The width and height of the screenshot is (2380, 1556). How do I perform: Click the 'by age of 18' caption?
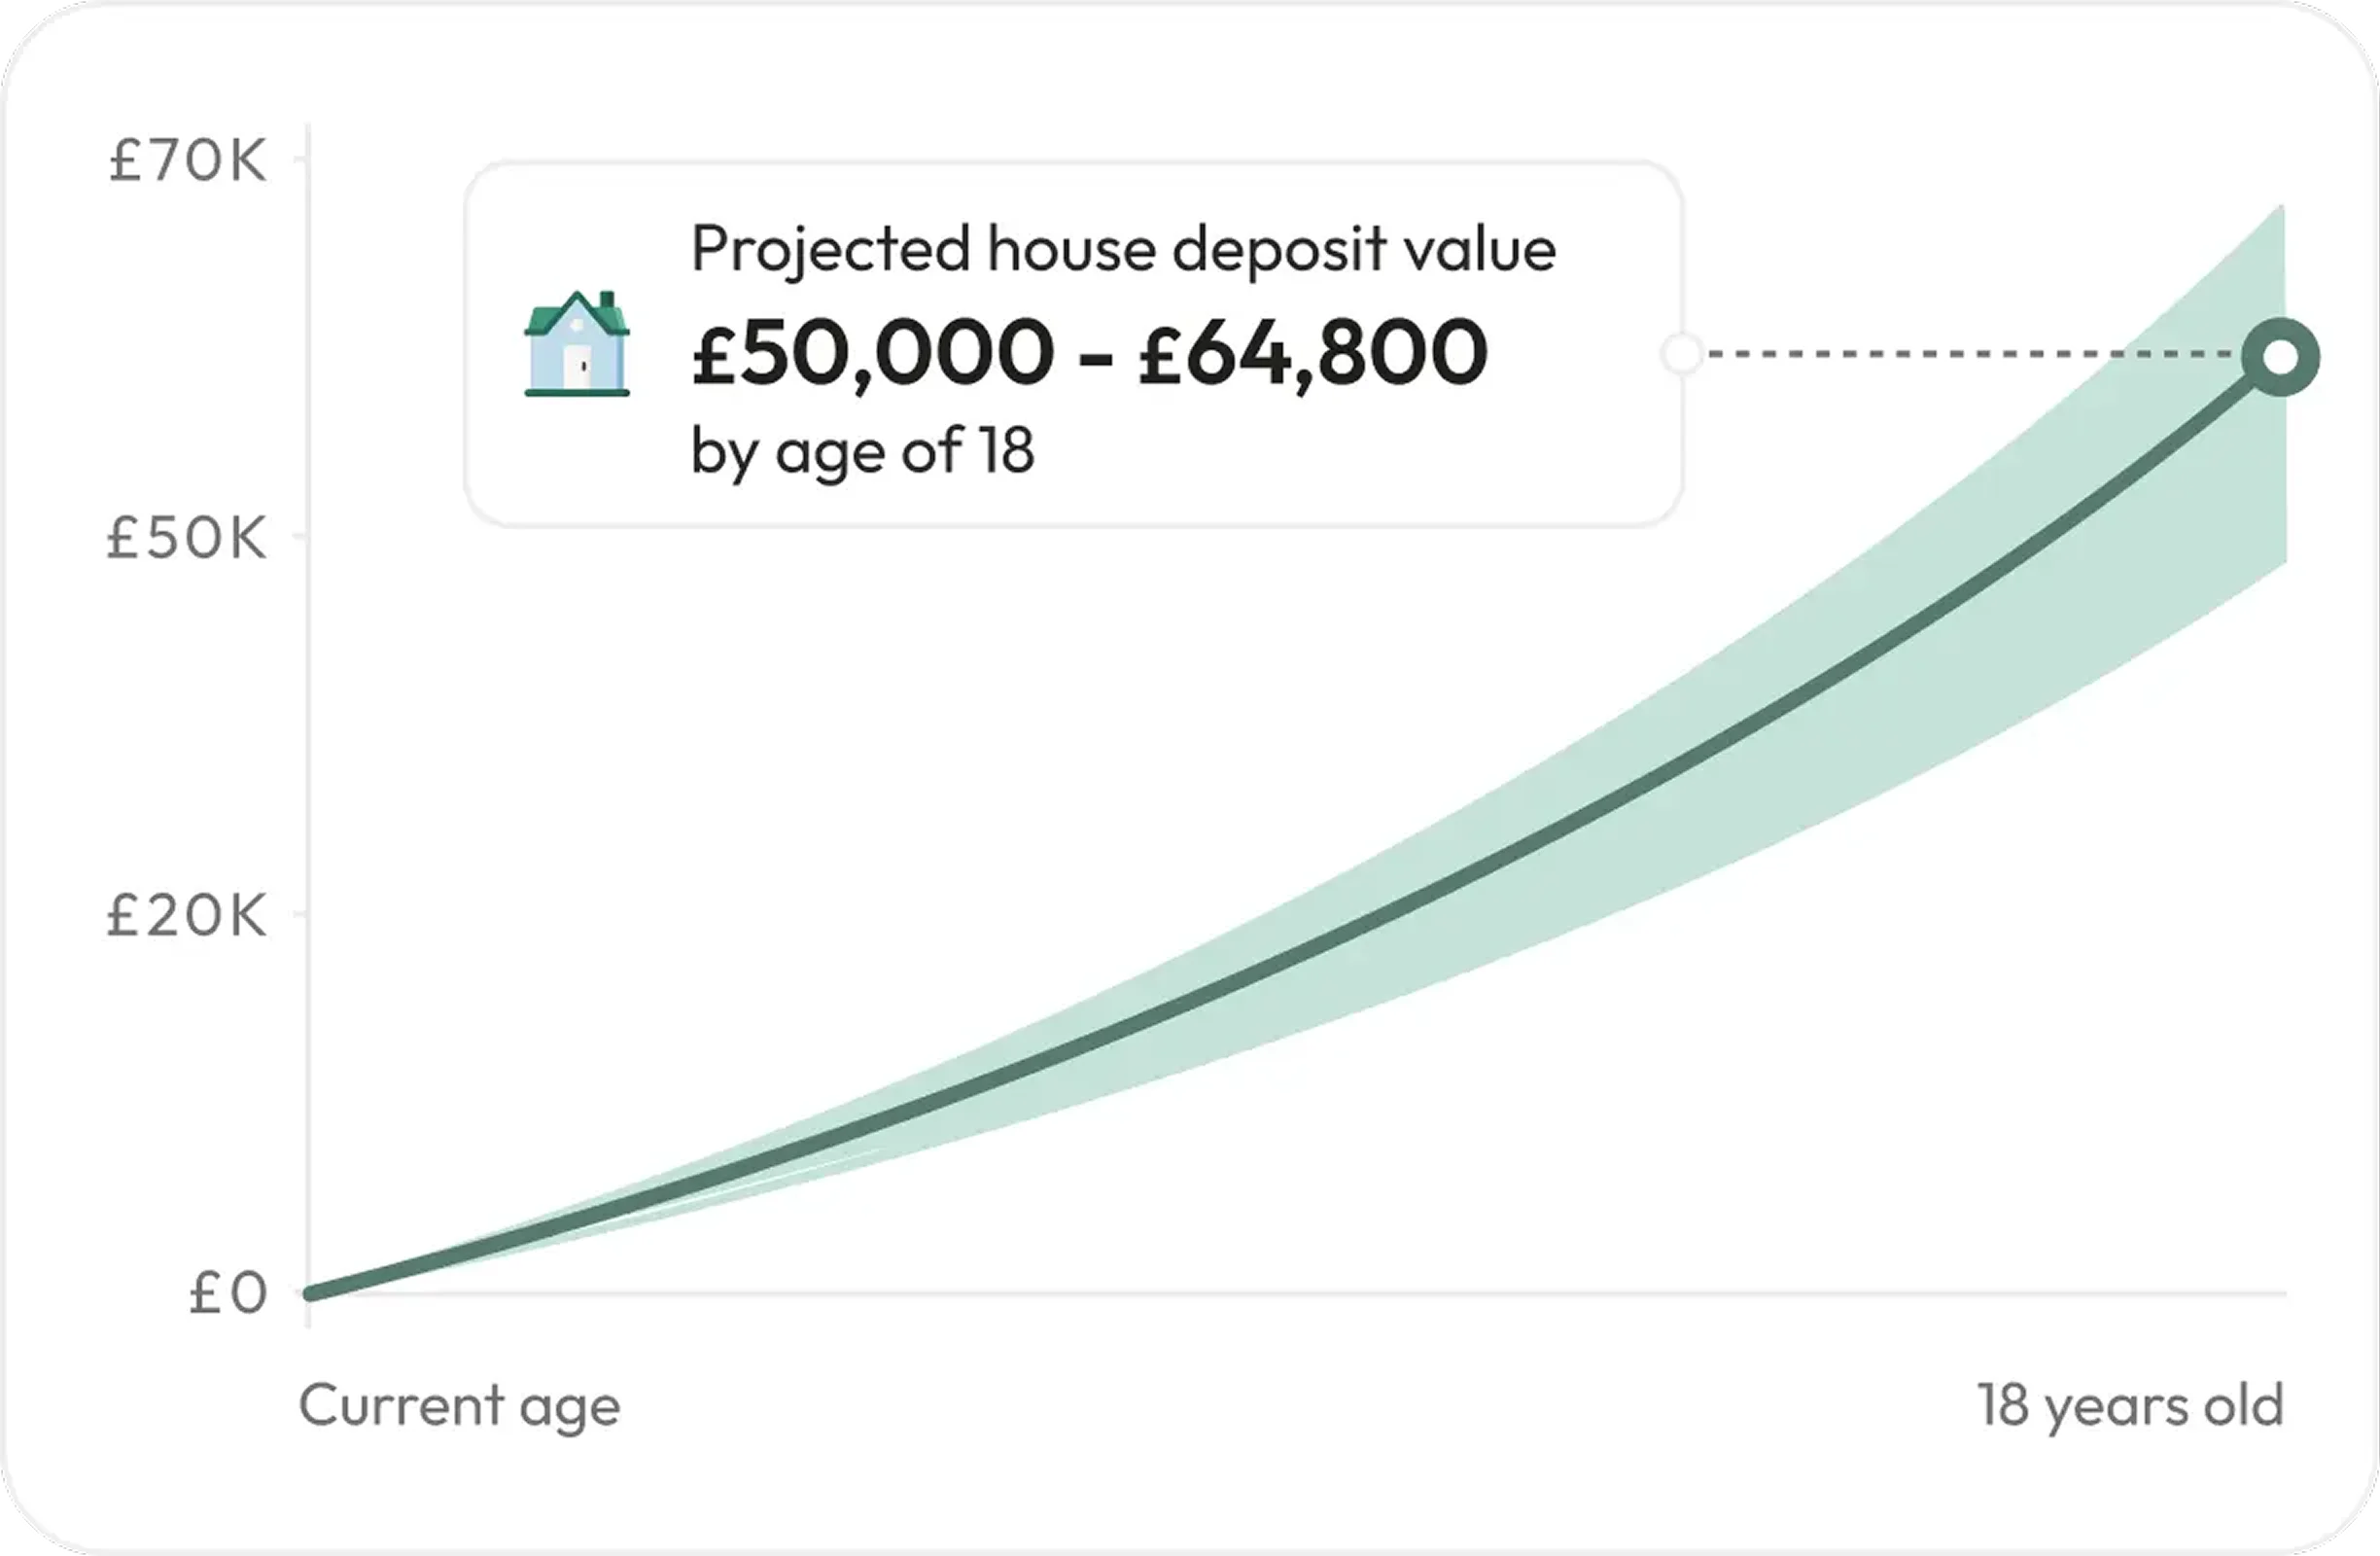click(862, 450)
